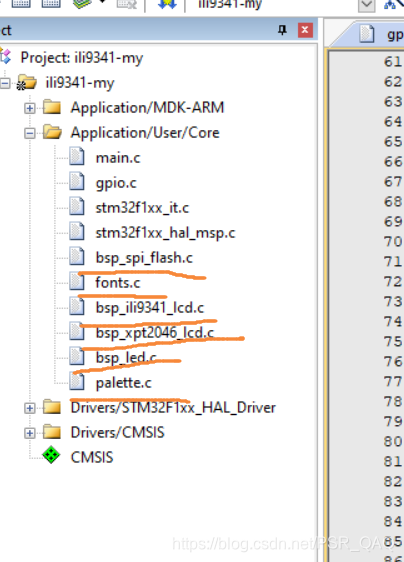Click line number 72 in the editor gutter
This screenshot has height=562, width=404.
click(393, 282)
